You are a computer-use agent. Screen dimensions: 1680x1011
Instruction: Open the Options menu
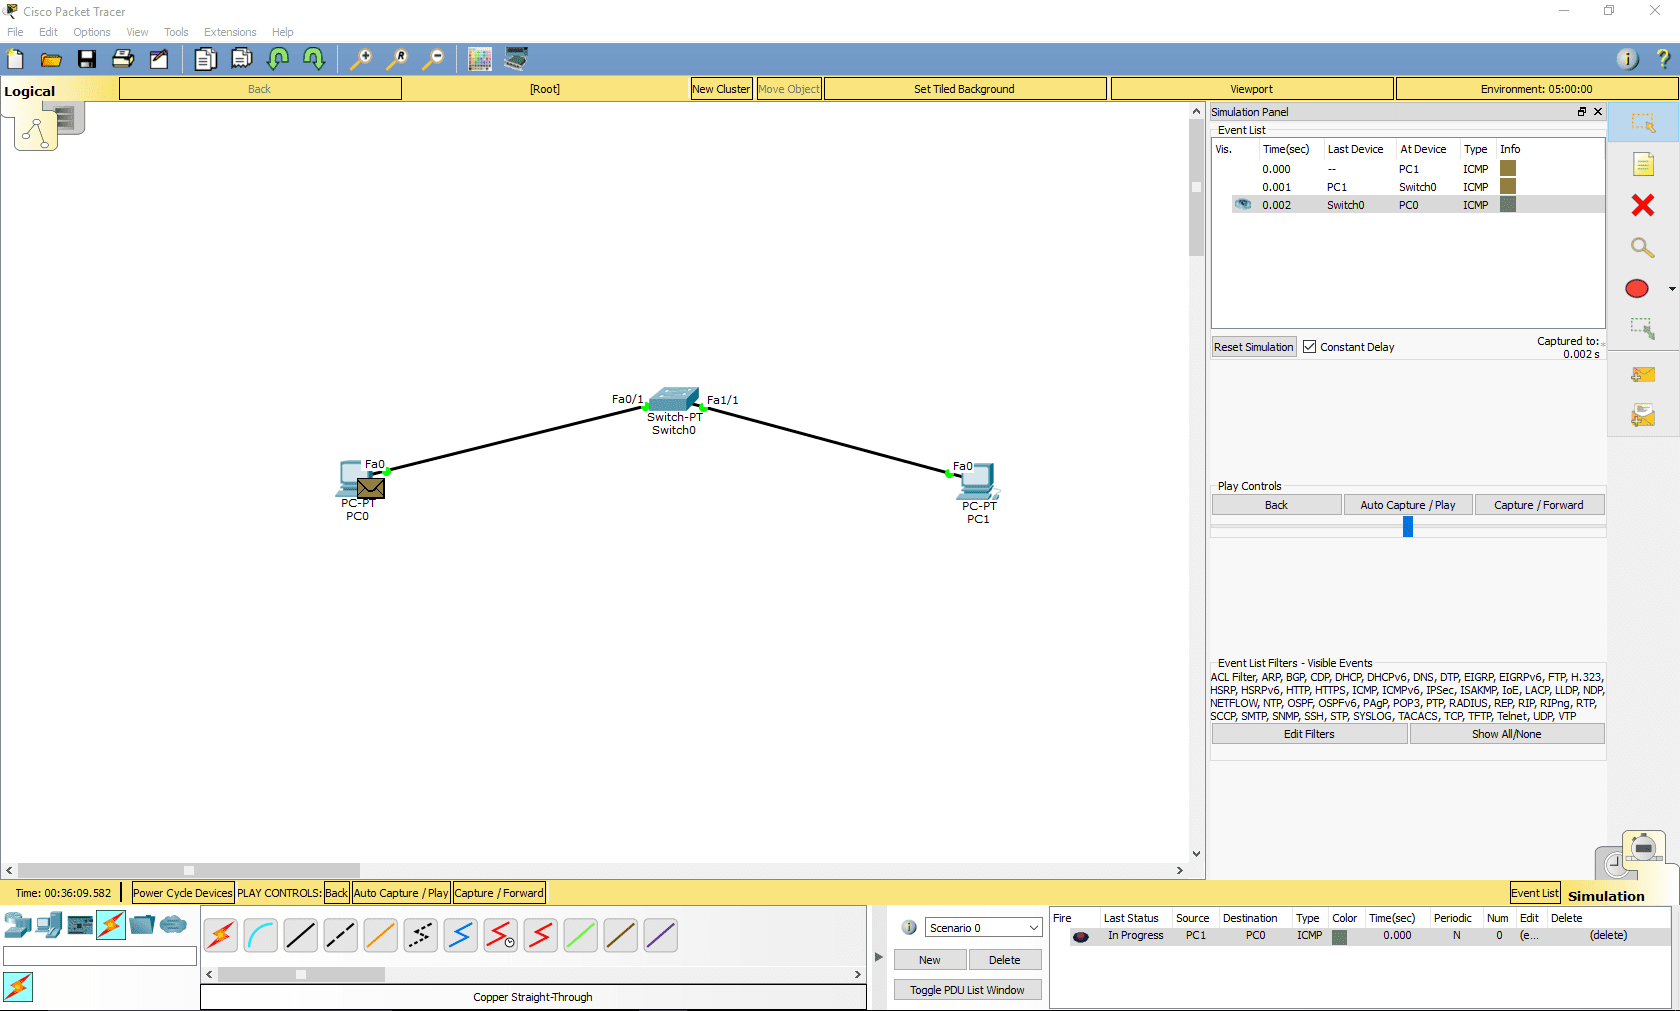coord(92,32)
